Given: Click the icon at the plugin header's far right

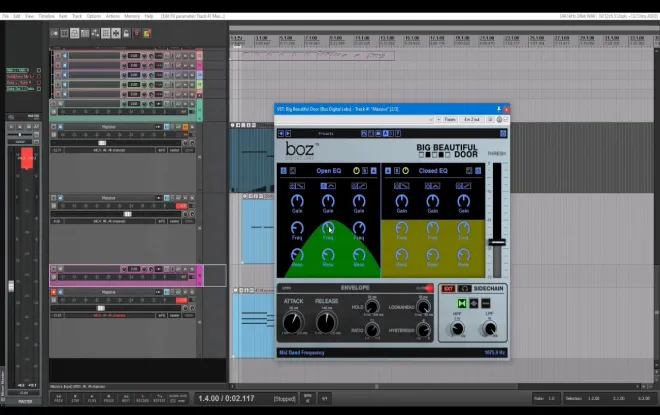Looking at the screenshot, I should coord(503,133).
